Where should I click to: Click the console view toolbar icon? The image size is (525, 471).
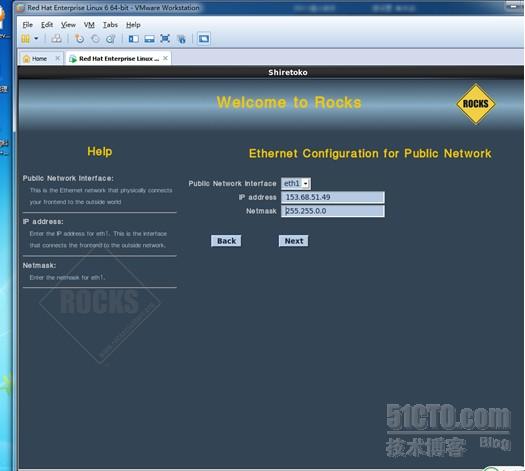pos(204,39)
